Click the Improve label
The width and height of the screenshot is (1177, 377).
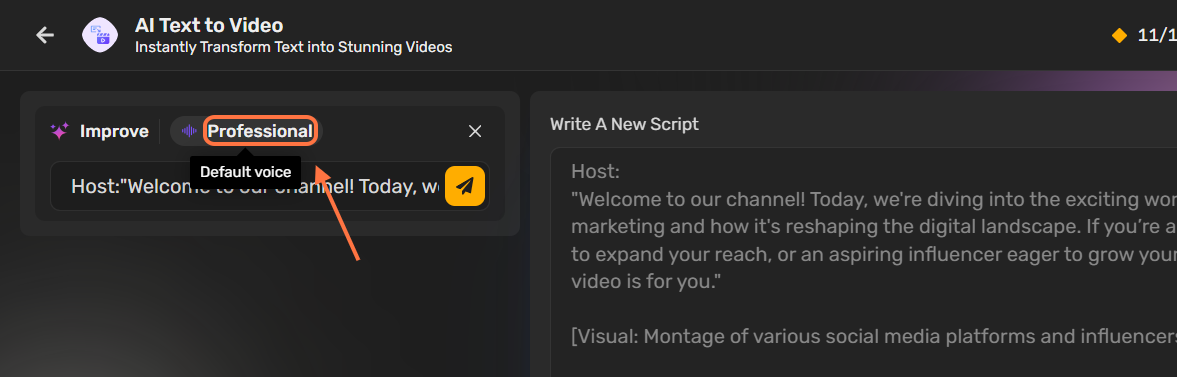(114, 131)
